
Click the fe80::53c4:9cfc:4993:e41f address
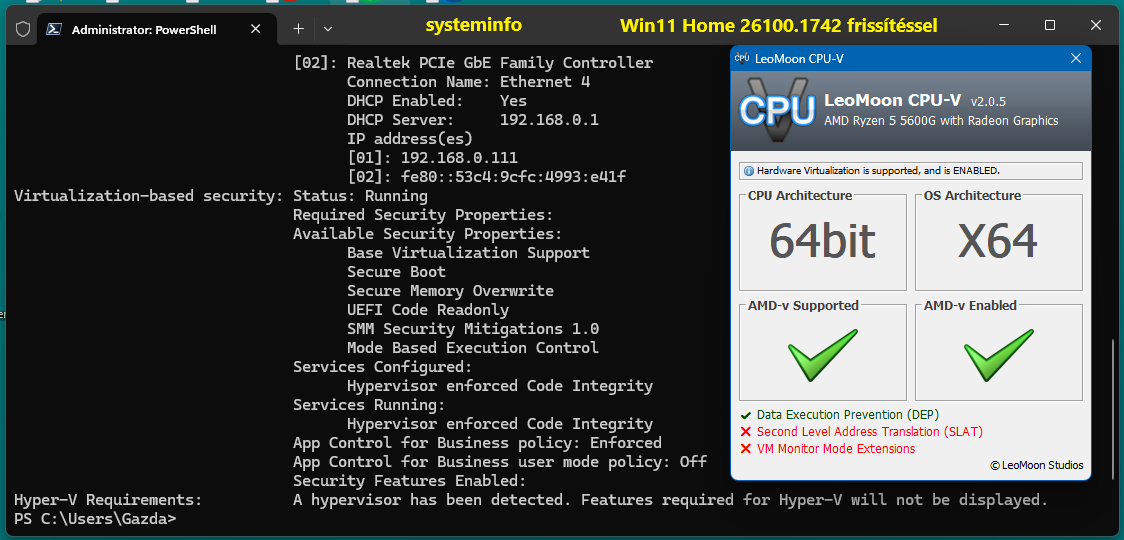point(513,176)
